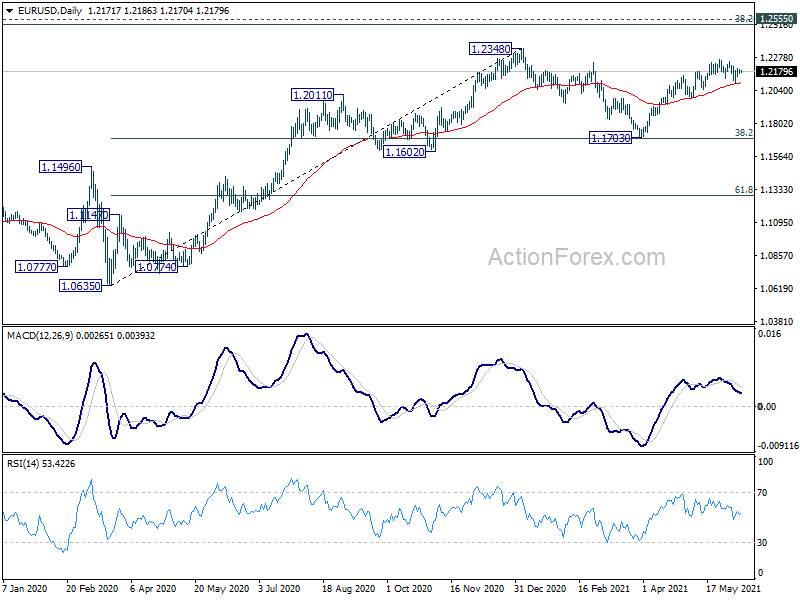The width and height of the screenshot is (800, 600).
Task: Select the 61.8 Fibonacci level label
Action: [743, 190]
